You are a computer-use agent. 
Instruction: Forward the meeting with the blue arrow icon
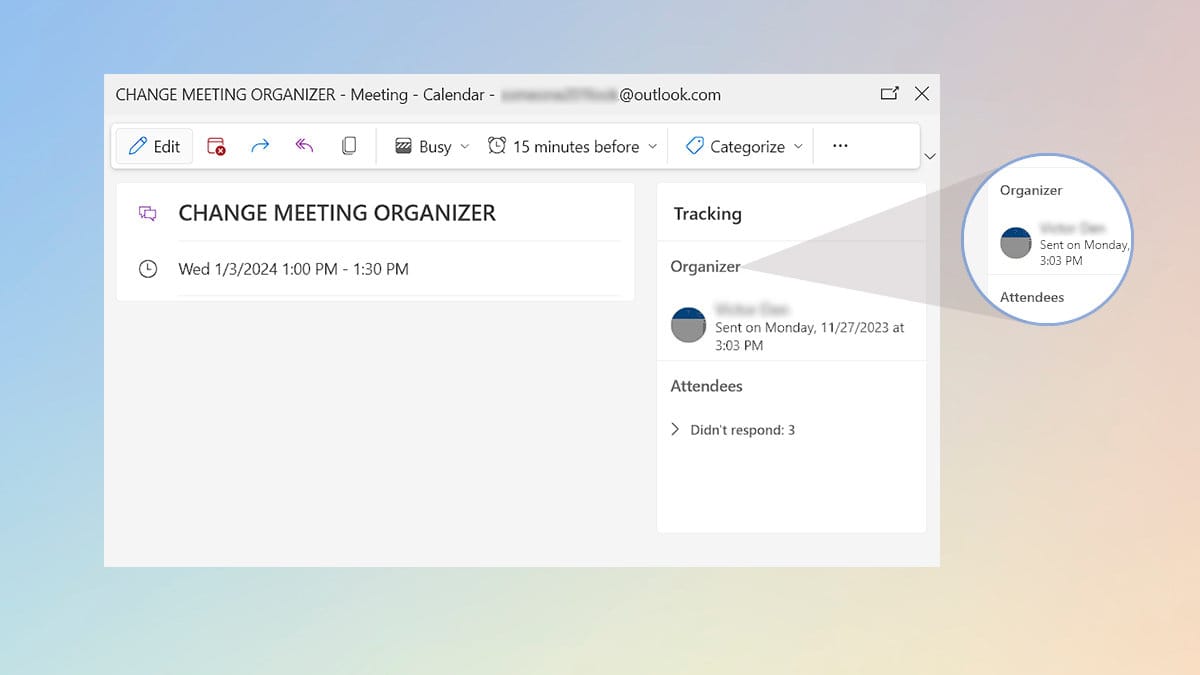pos(260,146)
